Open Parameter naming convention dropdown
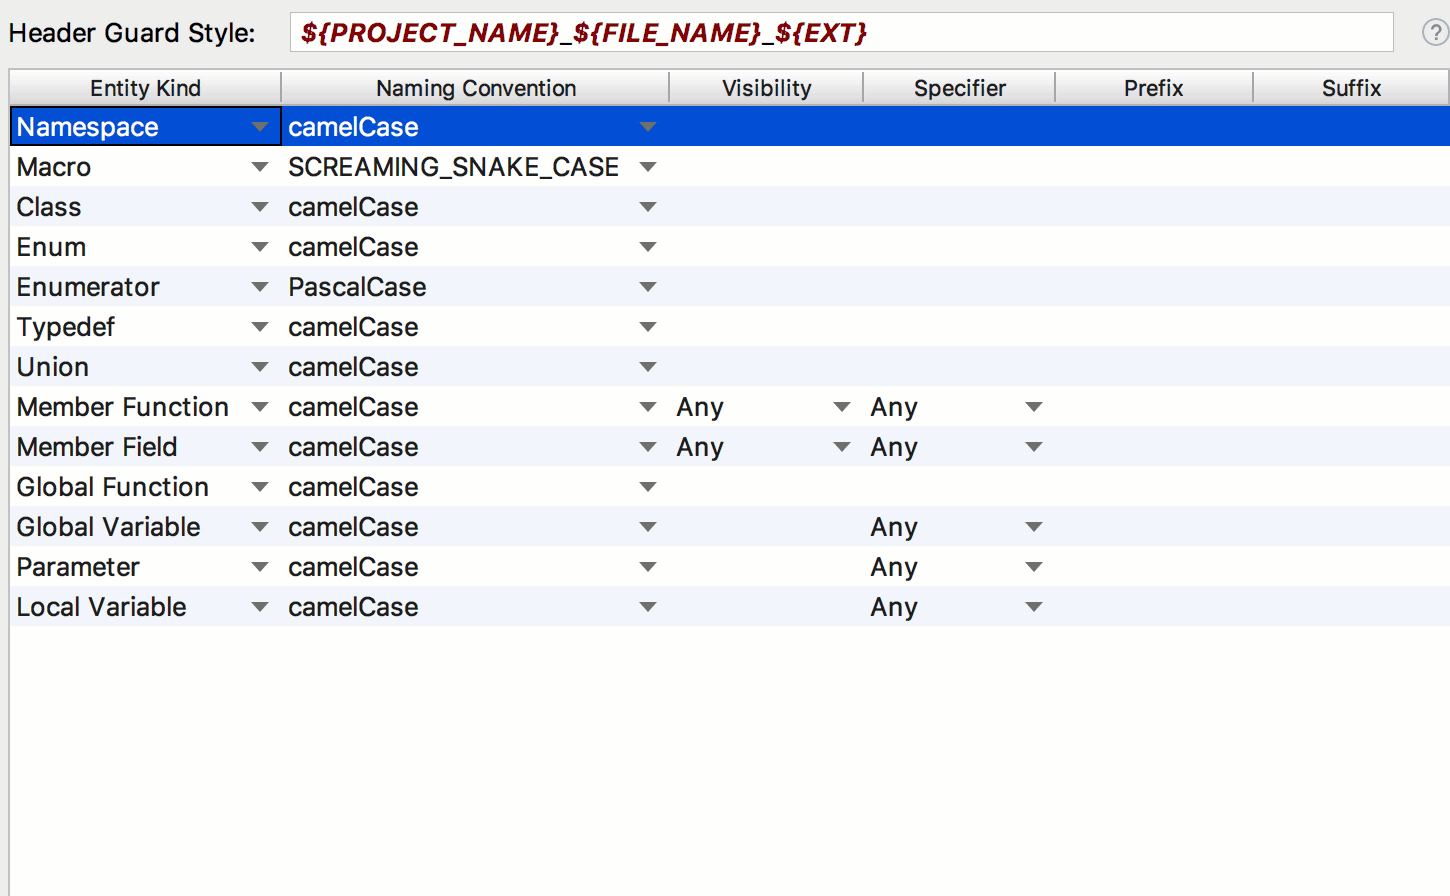This screenshot has height=896, width=1450. (648, 567)
